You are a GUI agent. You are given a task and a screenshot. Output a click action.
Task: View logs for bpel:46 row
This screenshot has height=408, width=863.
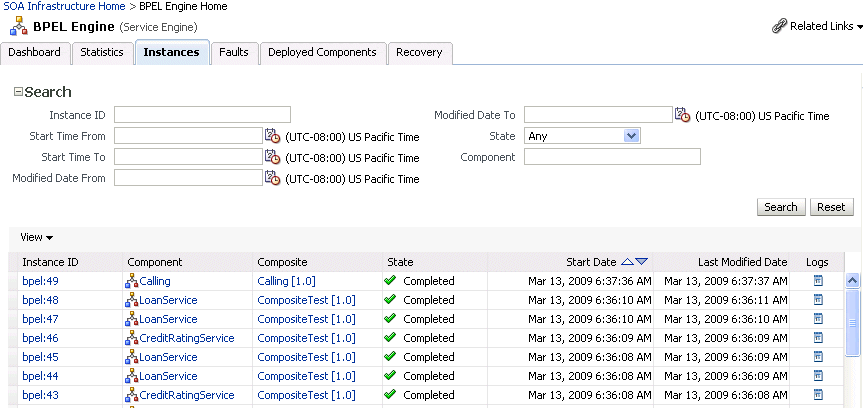(818, 338)
